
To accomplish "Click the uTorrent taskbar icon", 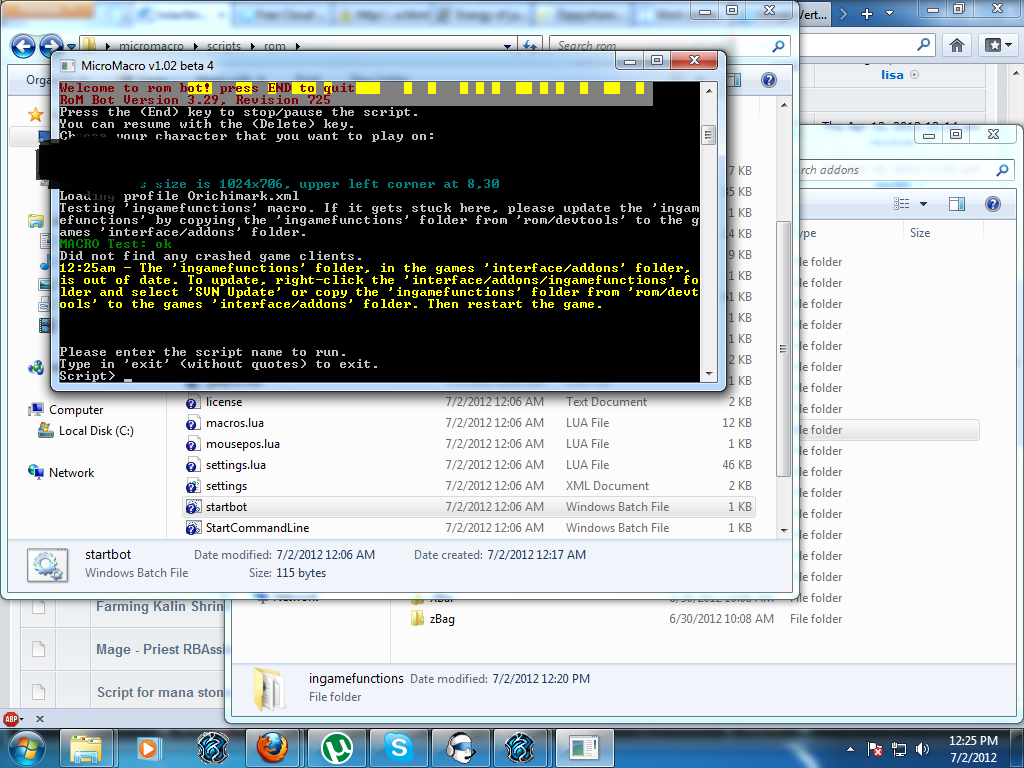I will 331,747.
